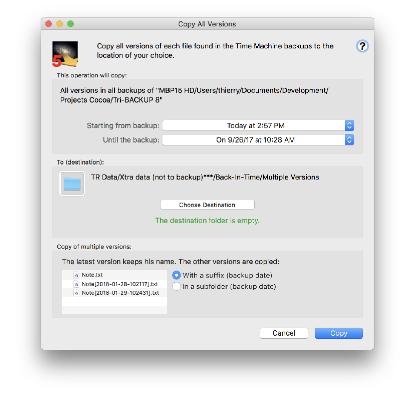Image resolution: width=415 pixels, height=393 pixels.
Task: Click the stepper arrows beside On 9/28/17
Action: click(349, 140)
